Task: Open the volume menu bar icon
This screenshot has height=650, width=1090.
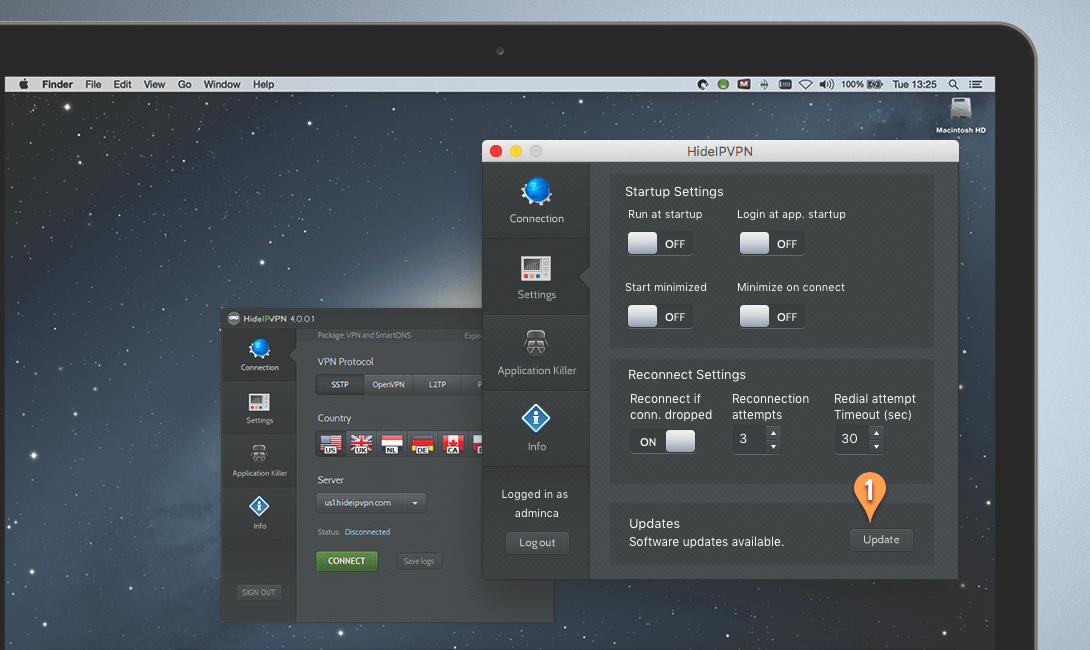Action: (x=826, y=84)
